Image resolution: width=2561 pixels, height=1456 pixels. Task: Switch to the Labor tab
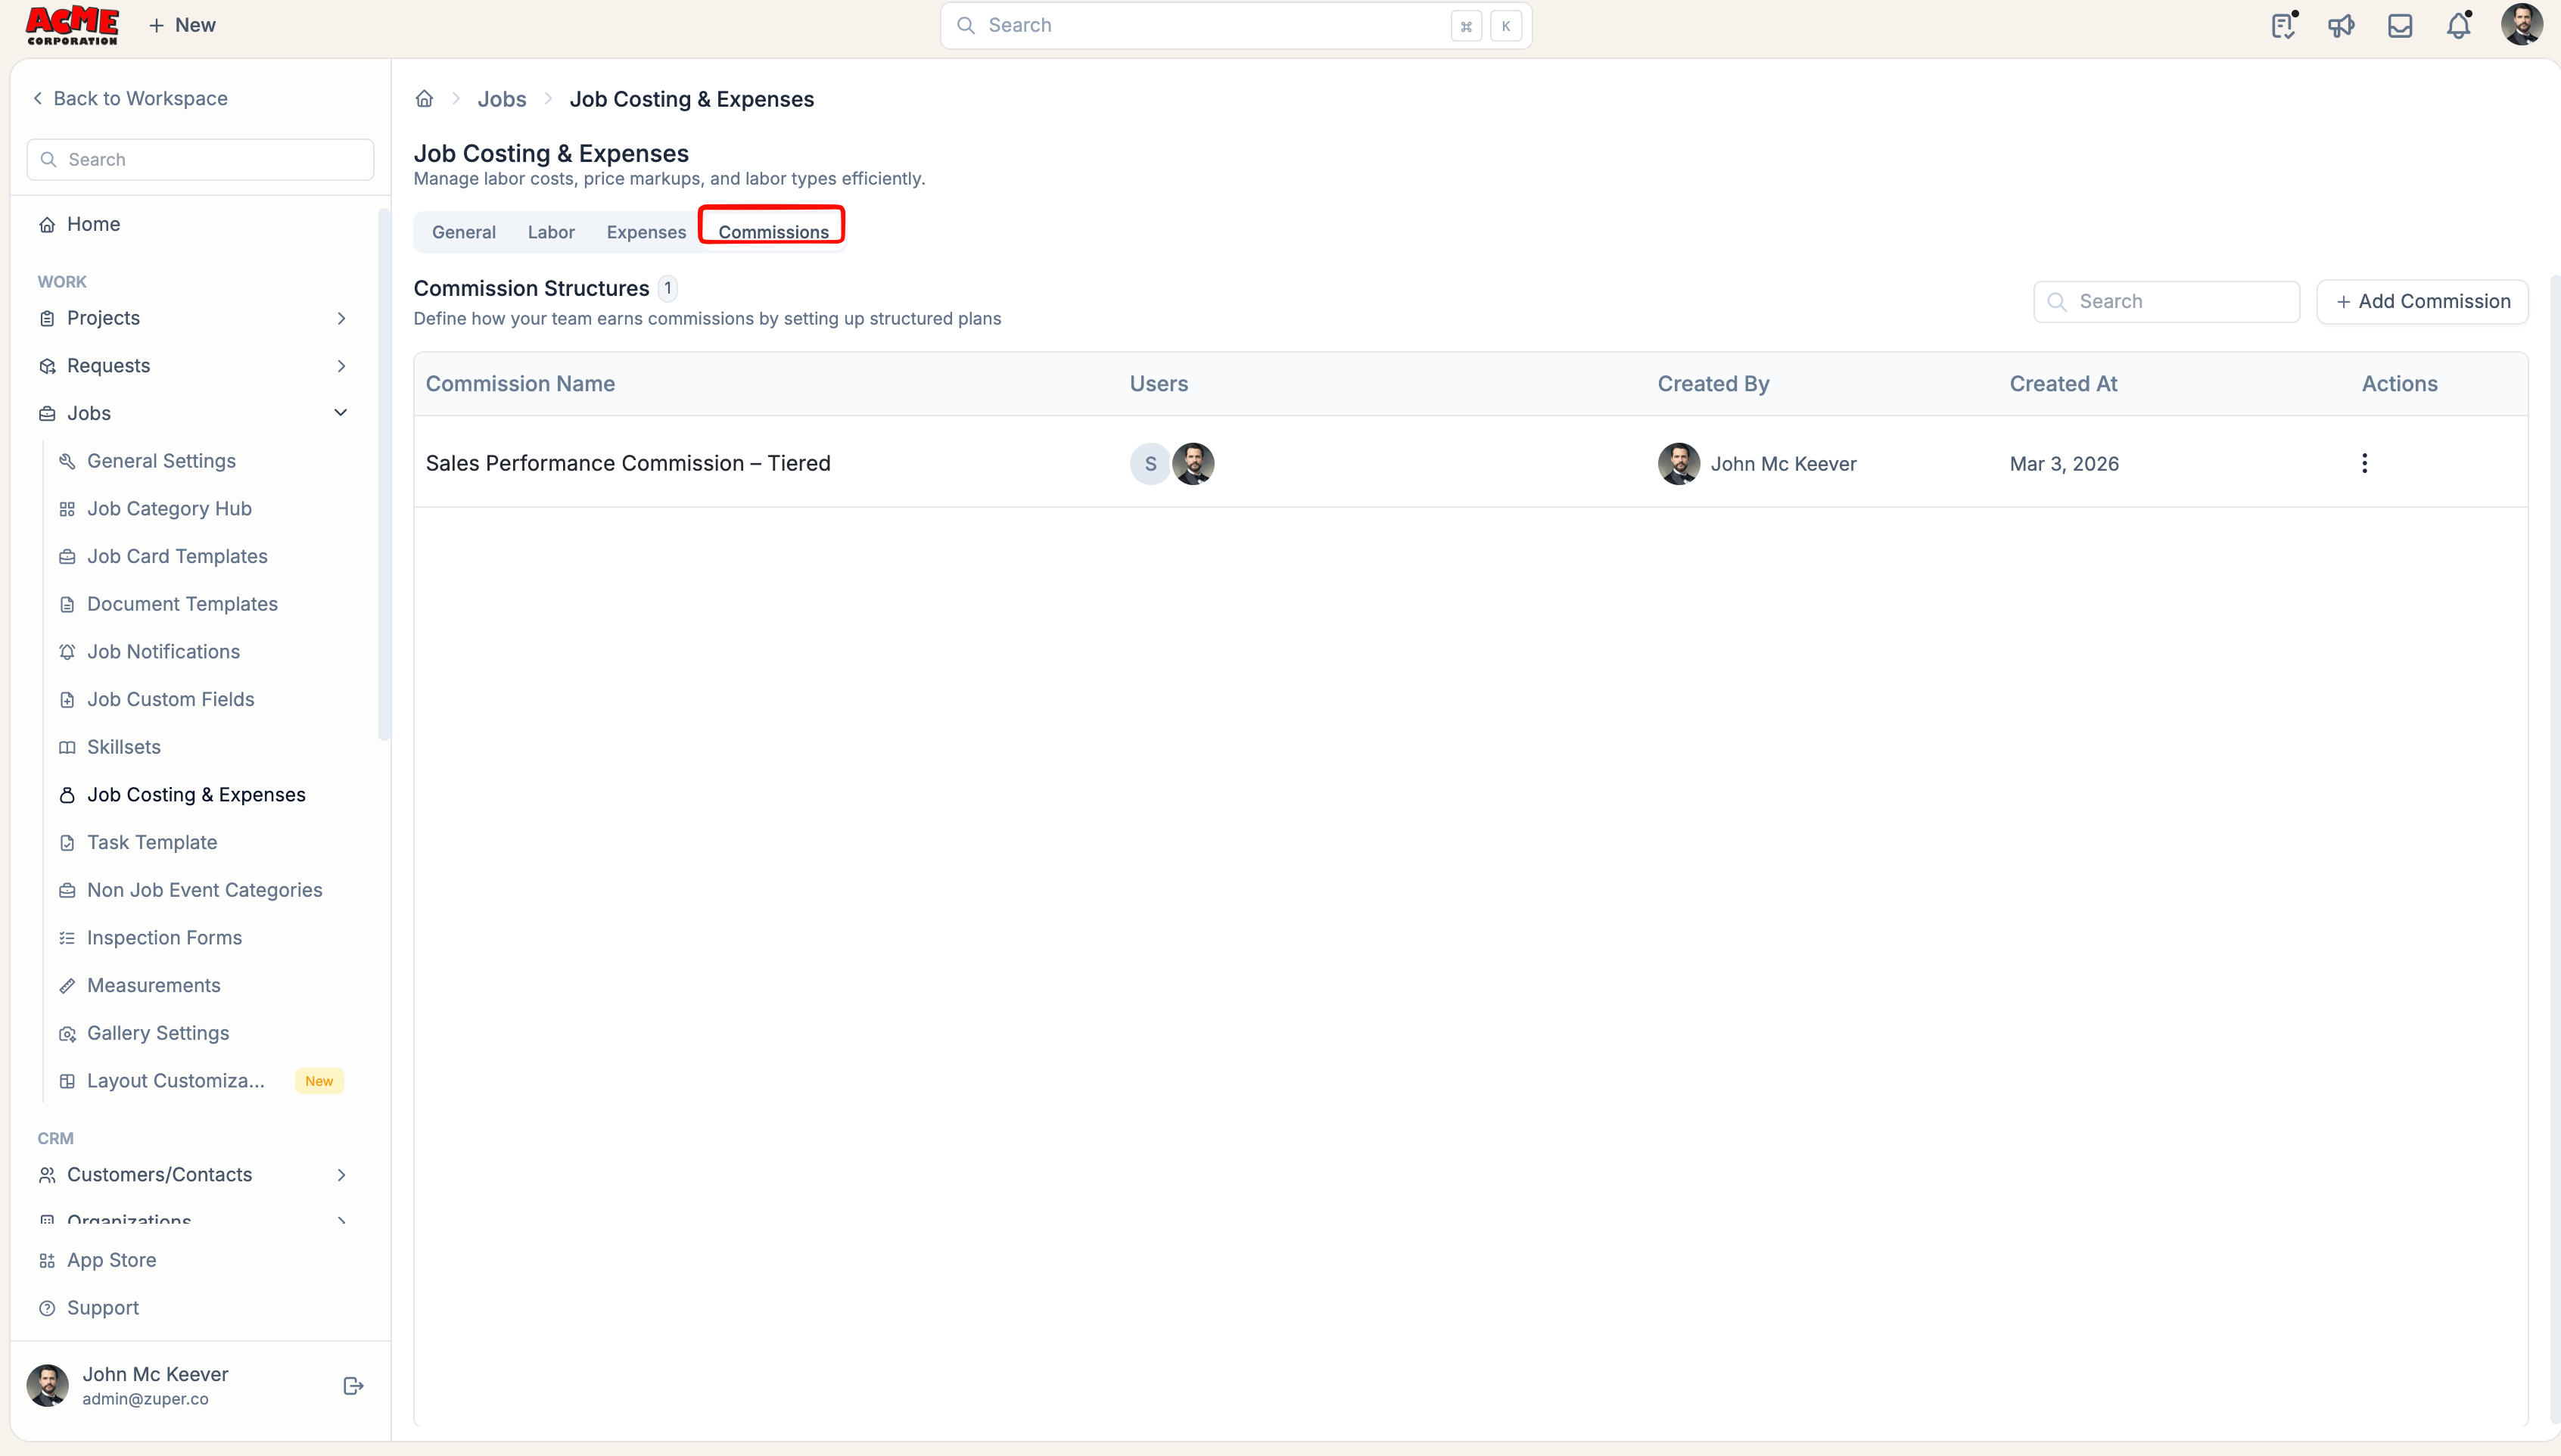[551, 232]
